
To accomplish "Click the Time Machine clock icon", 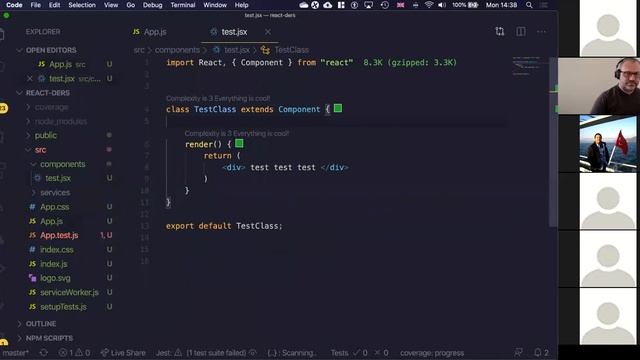I will pos(384,5).
